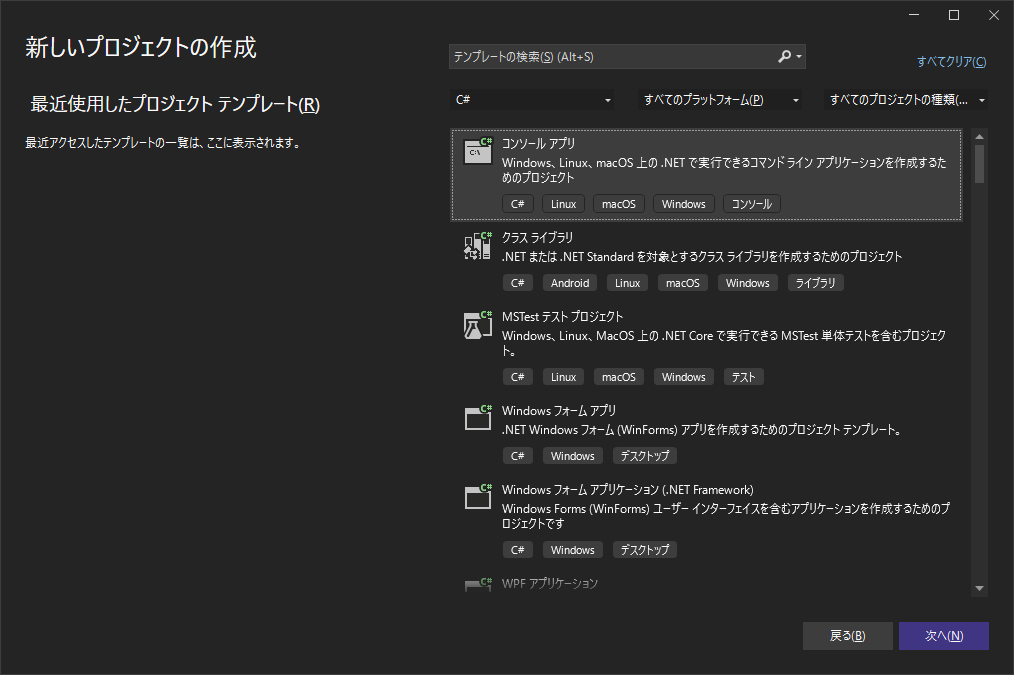Click the MSTest test project icon
The width and height of the screenshot is (1014, 675).
pyautogui.click(x=478, y=325)
